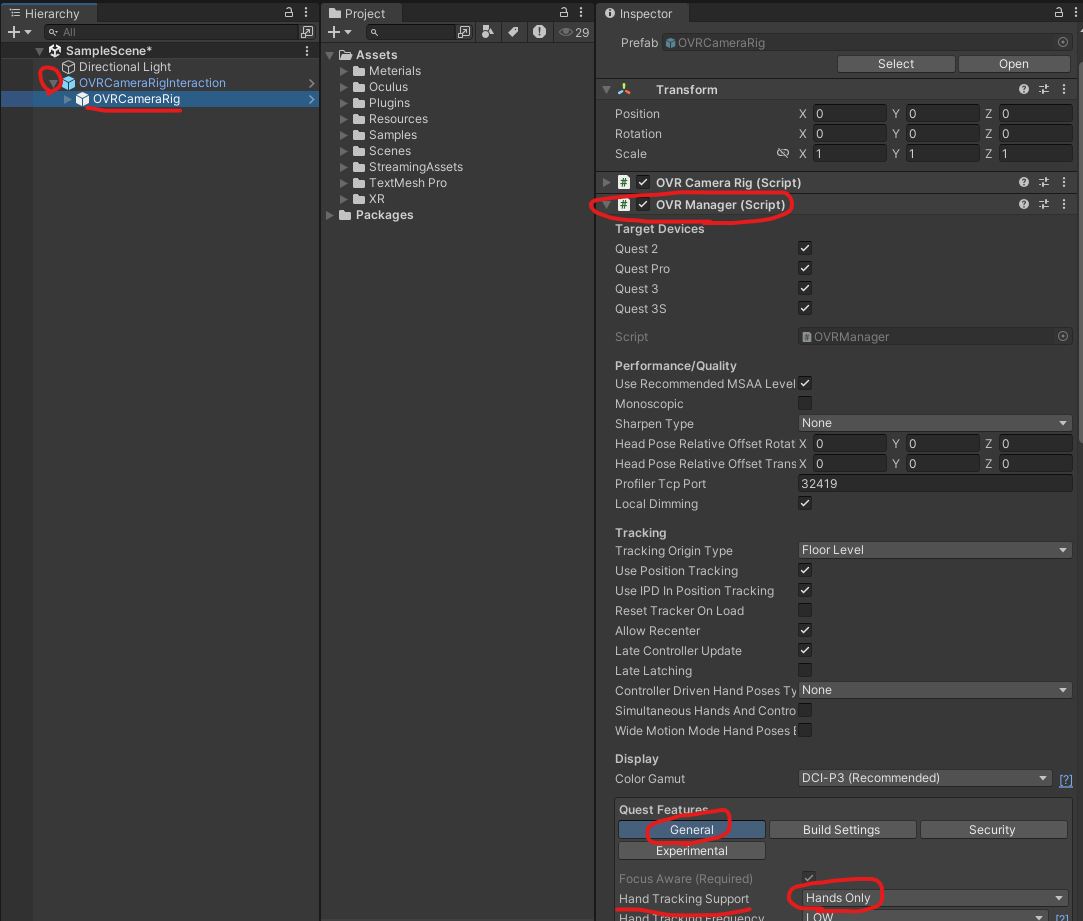Search by type icon in Project
Image resolution: width=1083 pixels, height=921 pixels.
(x=488, y=32)
